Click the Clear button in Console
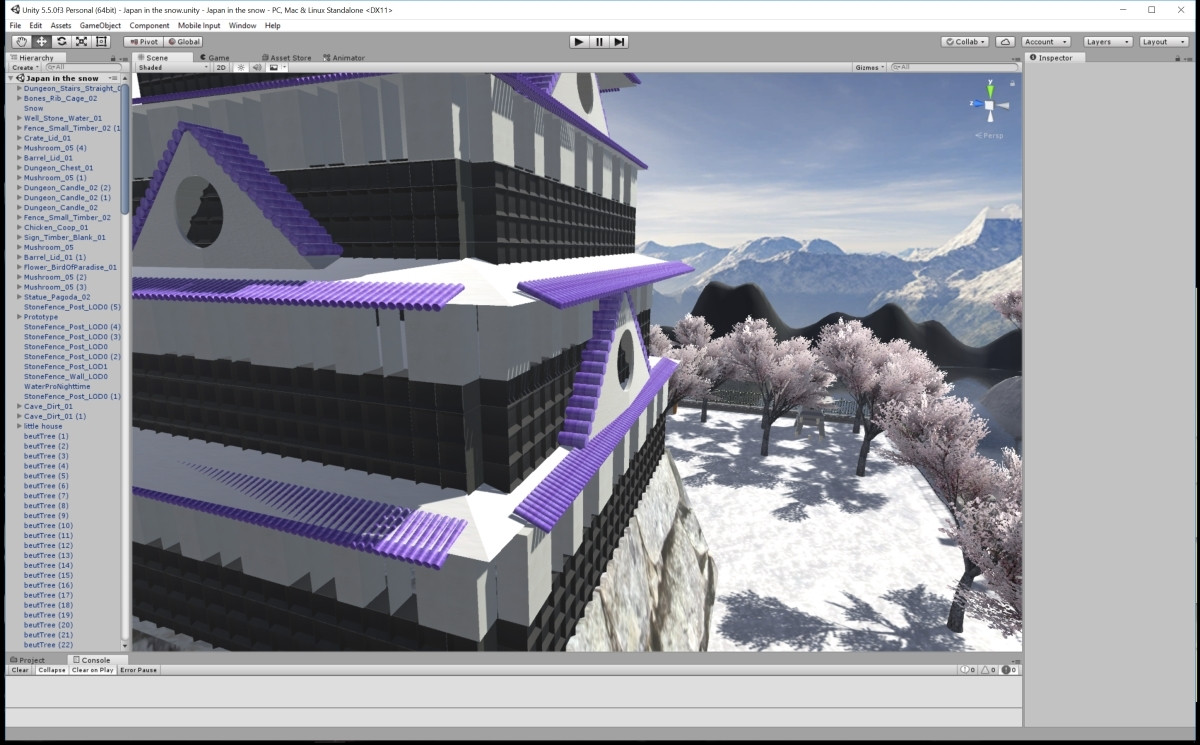 pyautogui.click(x=20, y=670)
